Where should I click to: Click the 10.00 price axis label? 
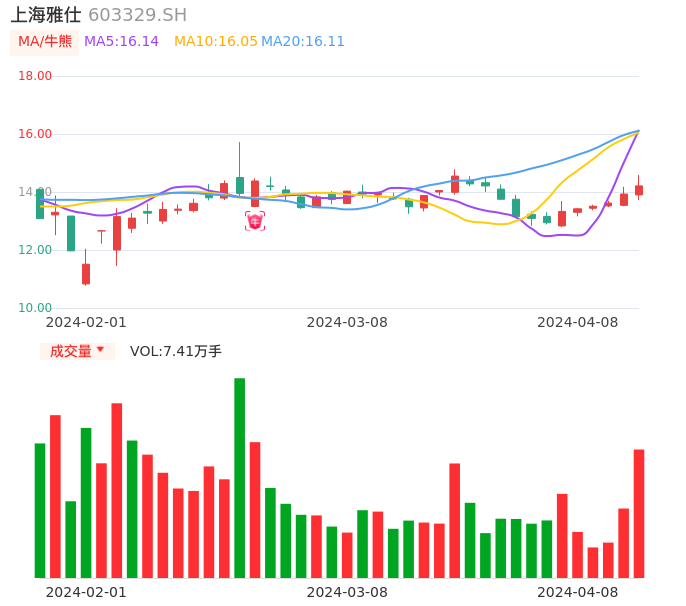35,308
